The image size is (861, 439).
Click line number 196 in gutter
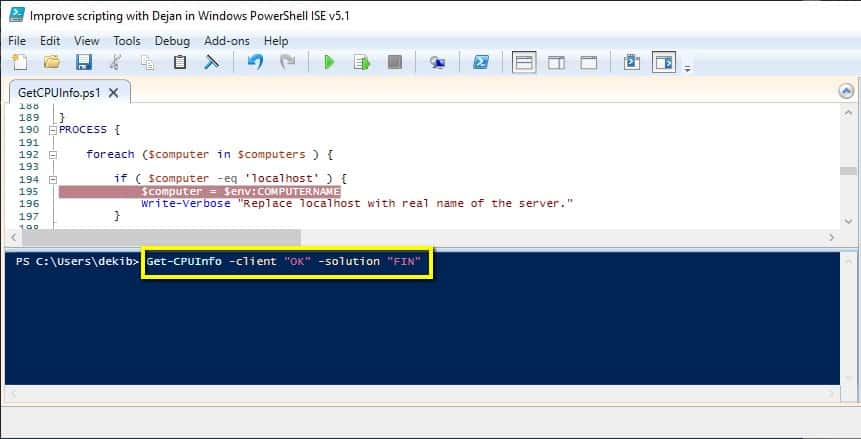tap(29, 203)
